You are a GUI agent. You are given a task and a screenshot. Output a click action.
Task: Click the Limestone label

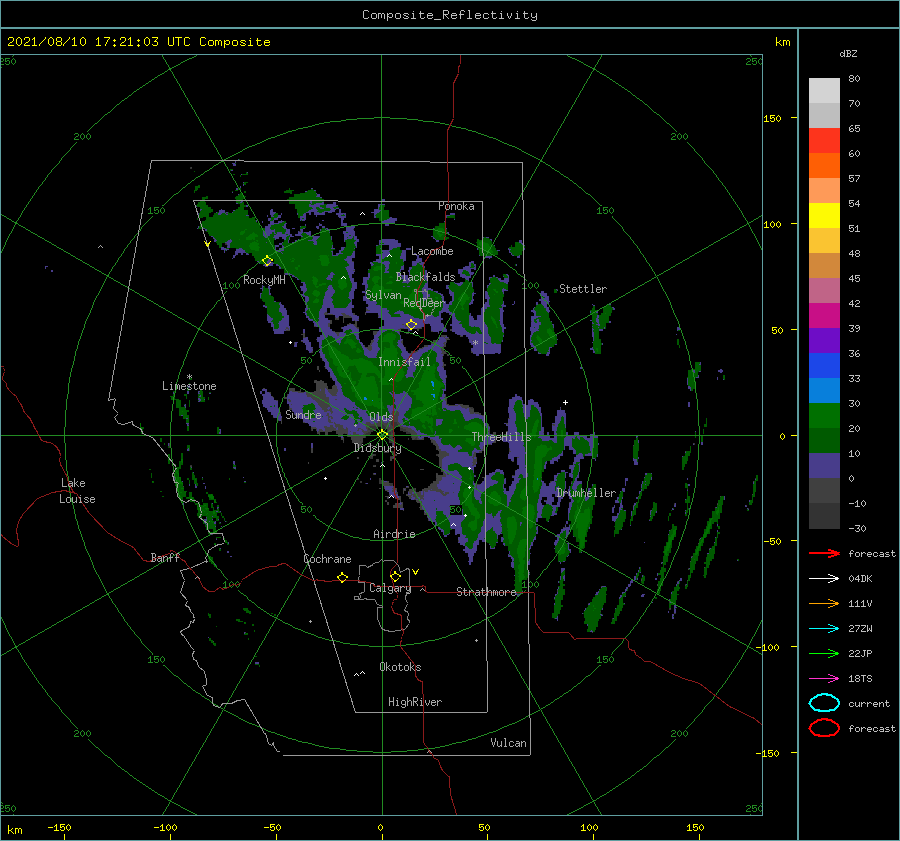pyautogui.click(x=189, y=386)
